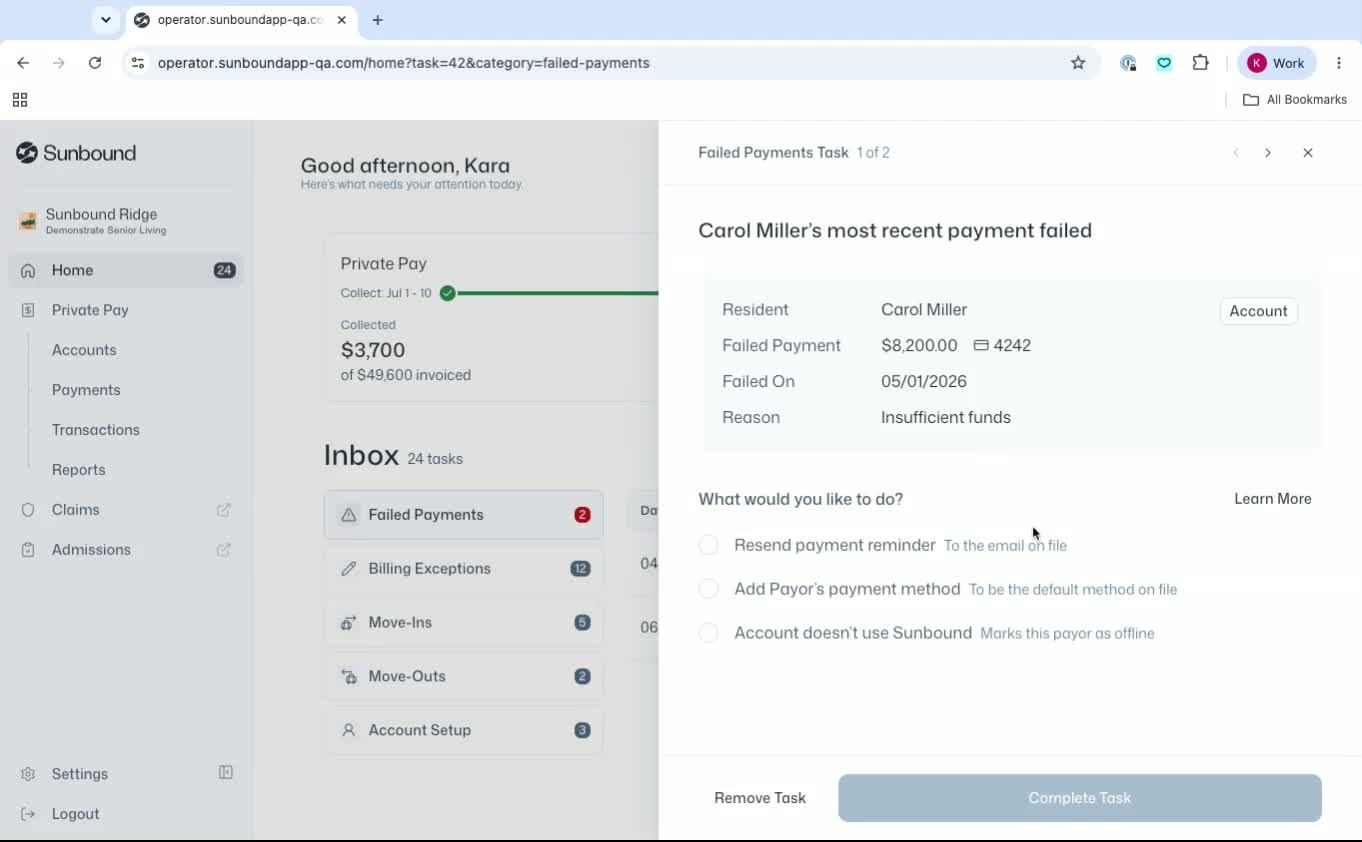Go to next failed payments task arrow
The height and width of the screenshot is (842, 1362).
click(x=1268, y=153)
